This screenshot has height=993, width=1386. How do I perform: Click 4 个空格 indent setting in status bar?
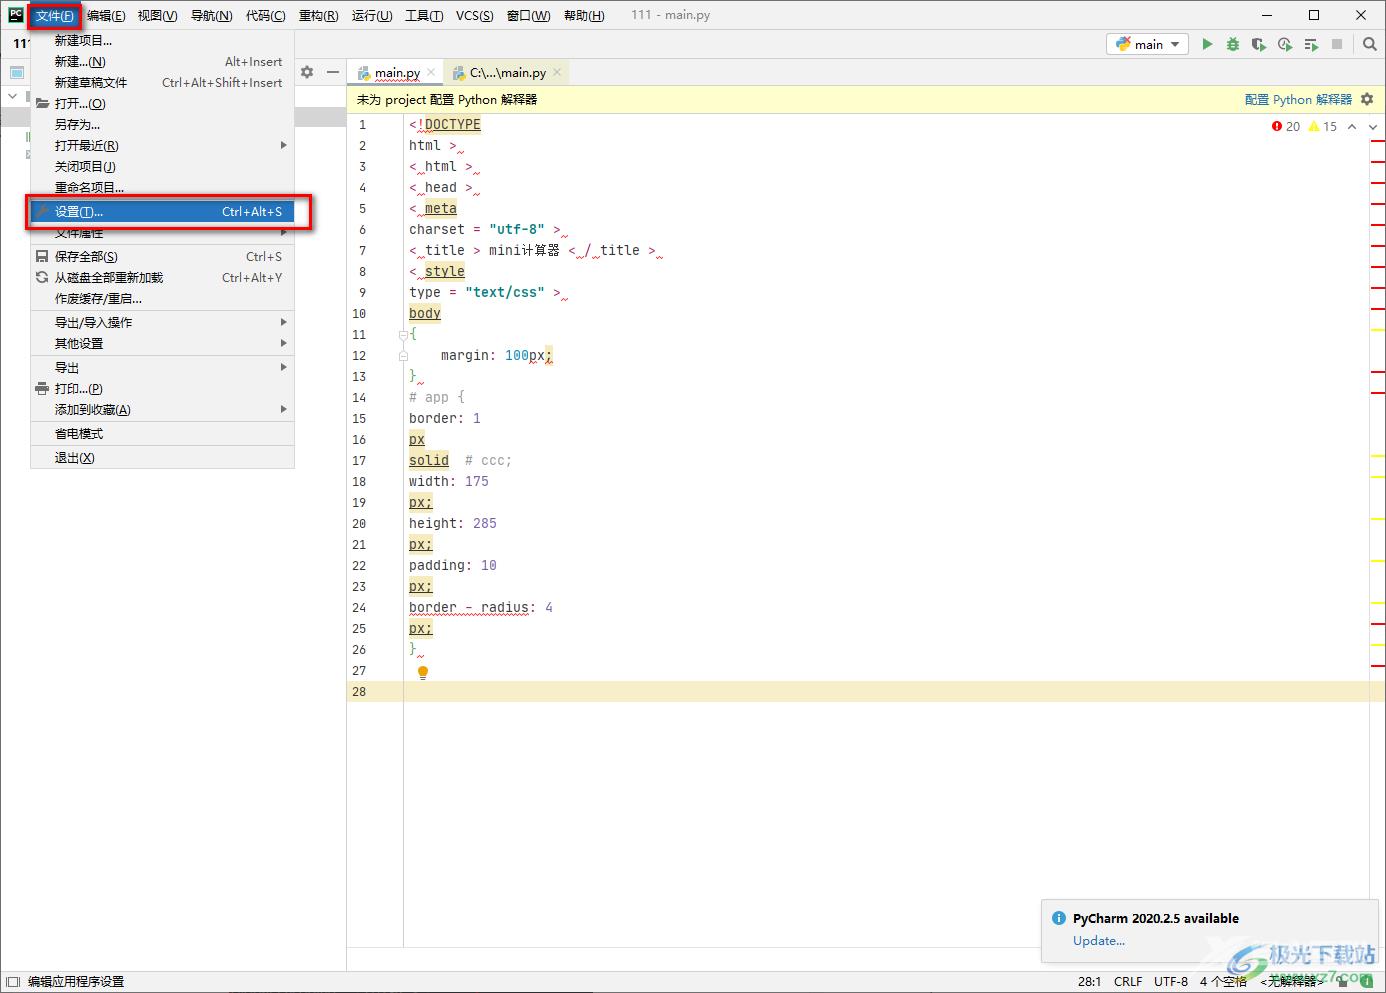pos(1223,982)
